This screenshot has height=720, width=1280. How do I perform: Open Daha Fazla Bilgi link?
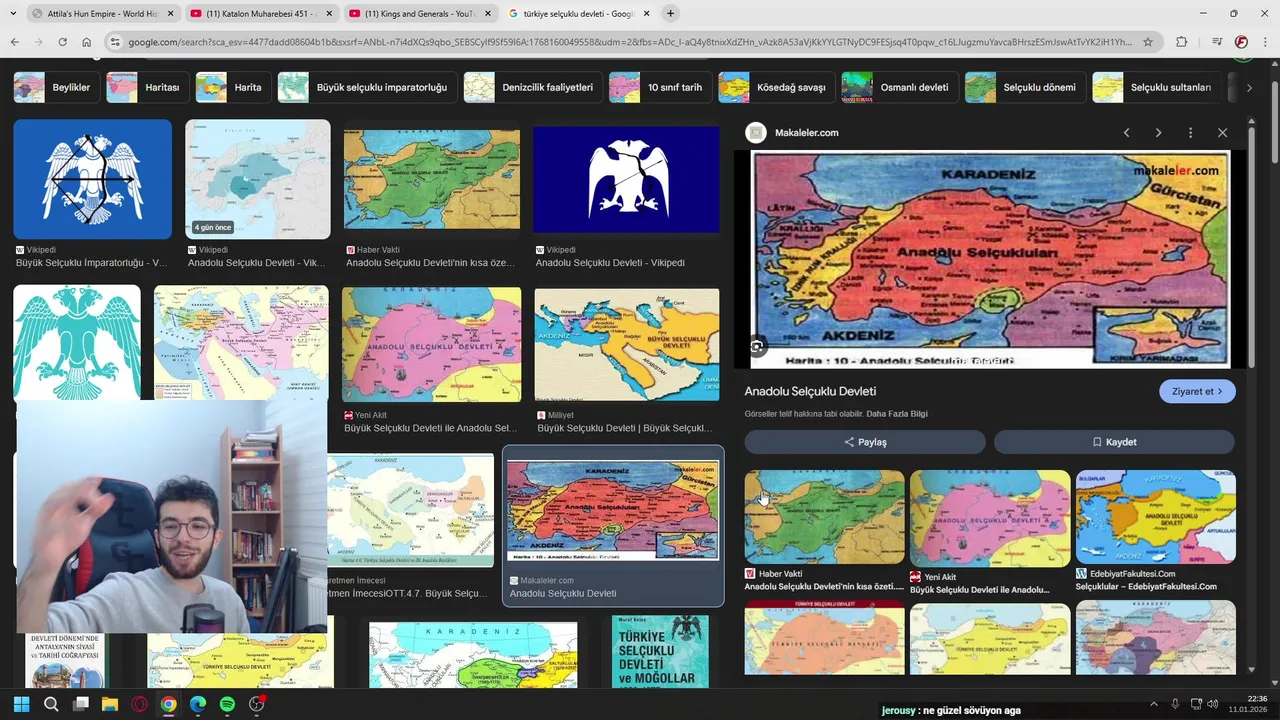click(x=897, y=414)
